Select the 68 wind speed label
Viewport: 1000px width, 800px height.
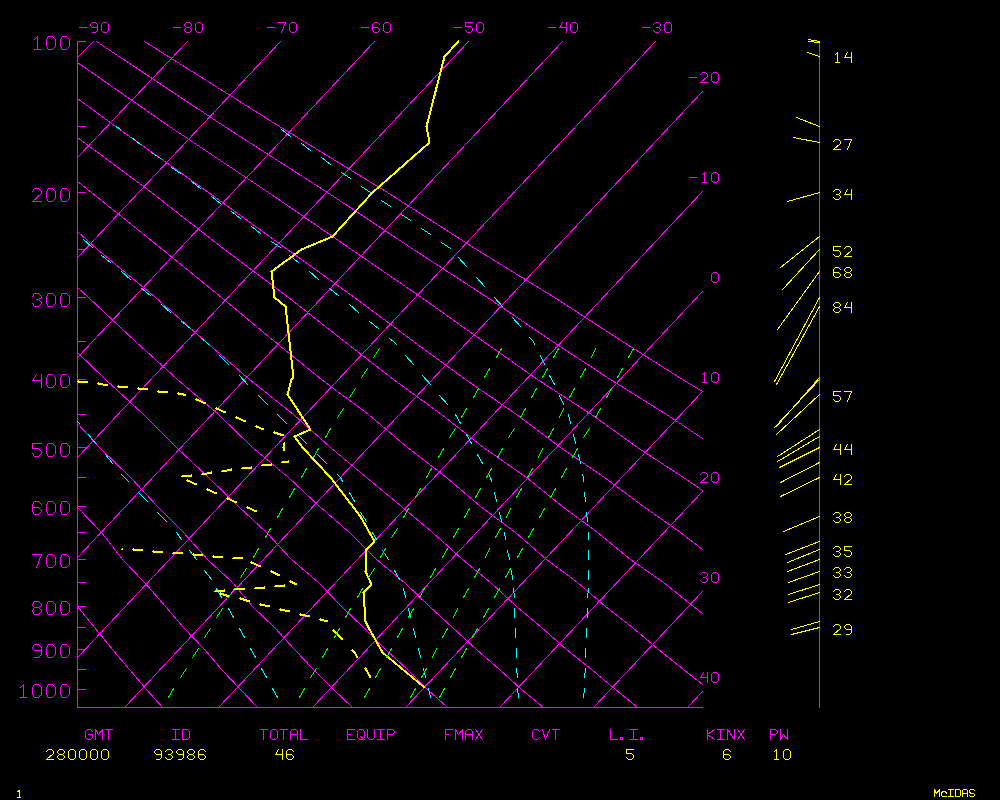842,273
